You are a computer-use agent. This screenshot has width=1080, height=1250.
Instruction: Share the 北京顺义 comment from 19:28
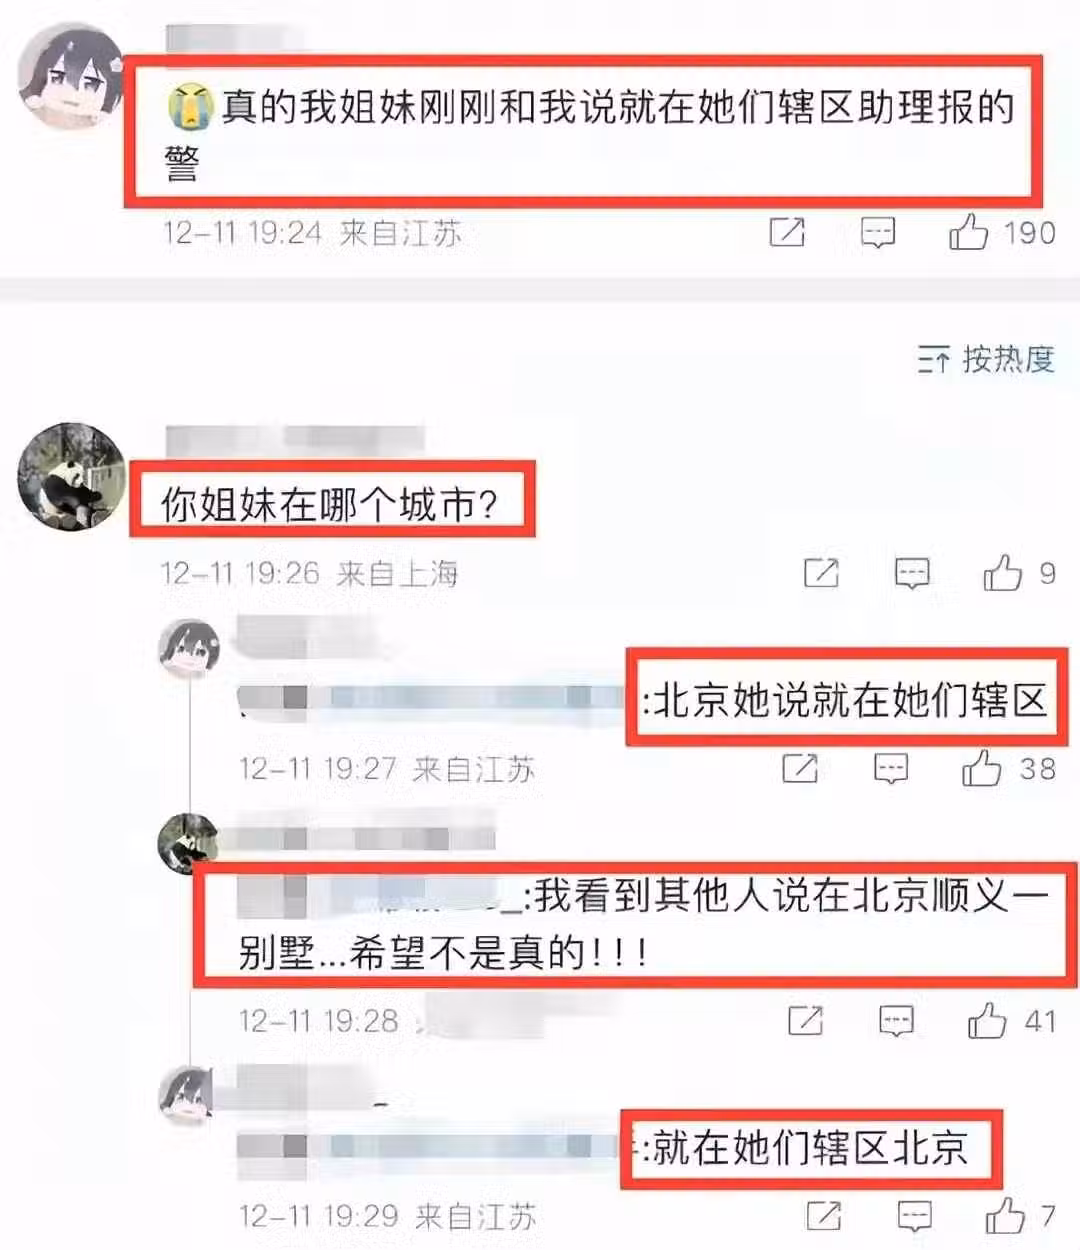point(805,1020)
